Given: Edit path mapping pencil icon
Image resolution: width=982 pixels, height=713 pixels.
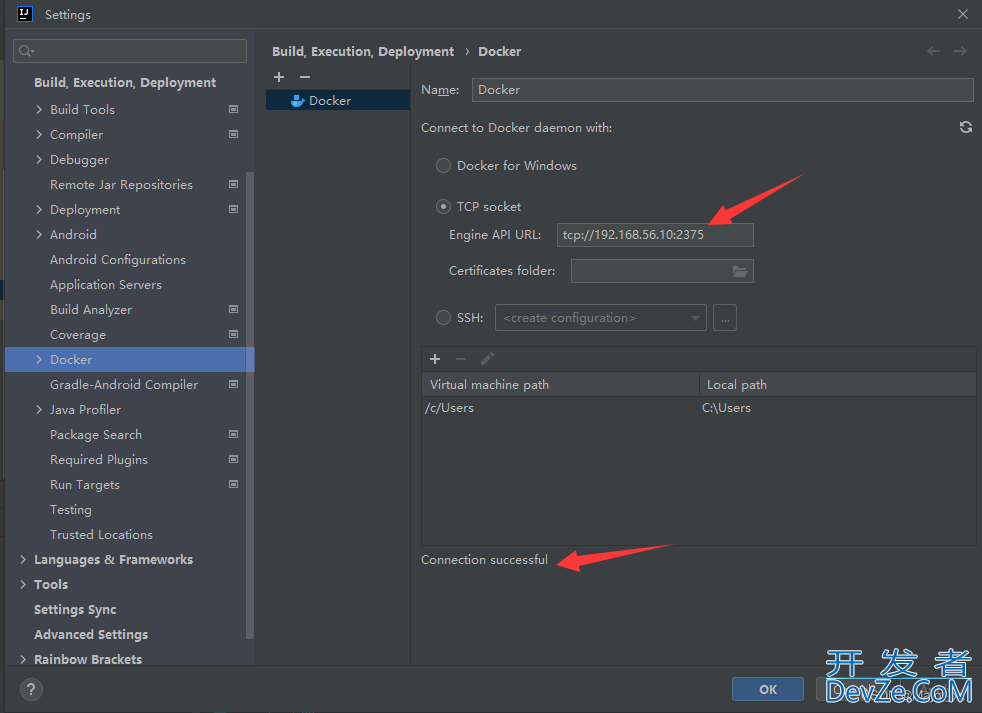Looking at the screenshot, I should tap(487, 359).
